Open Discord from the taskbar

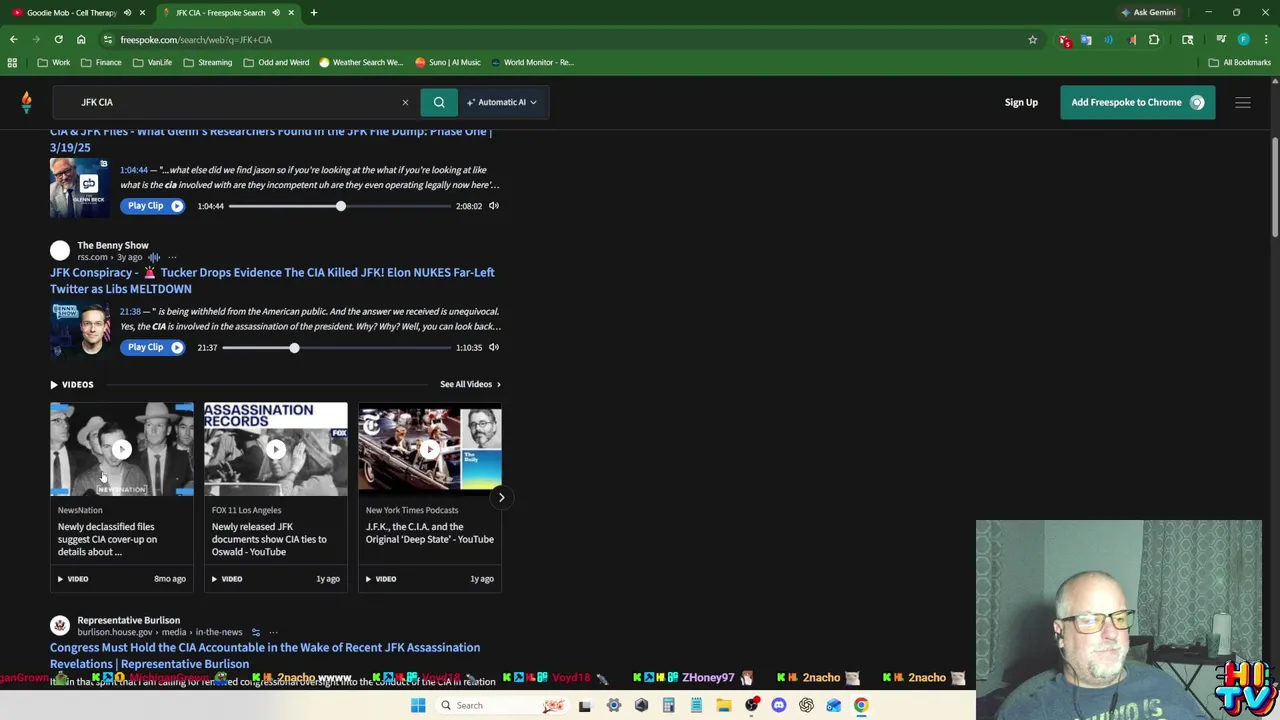(779, 705)
